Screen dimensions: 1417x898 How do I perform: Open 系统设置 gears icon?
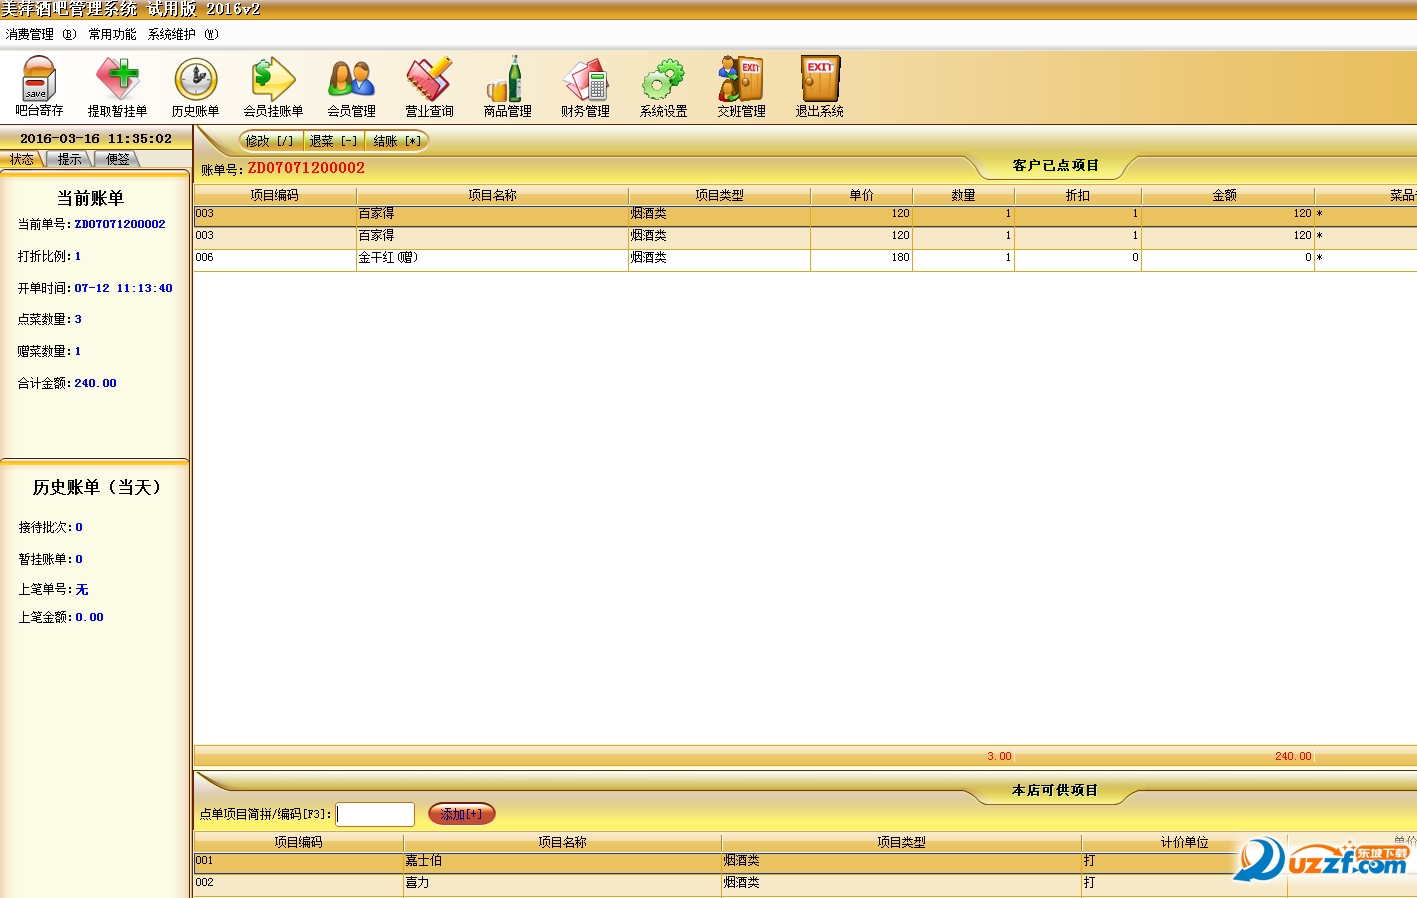[663, 86]
